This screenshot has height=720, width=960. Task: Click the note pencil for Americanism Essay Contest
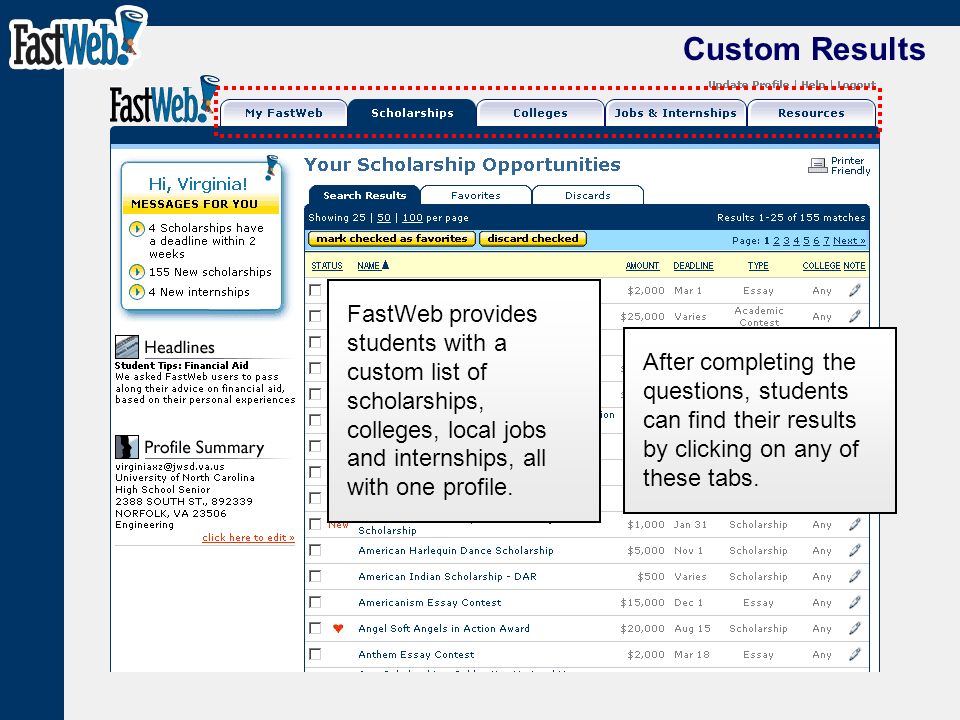pos(855,602)
